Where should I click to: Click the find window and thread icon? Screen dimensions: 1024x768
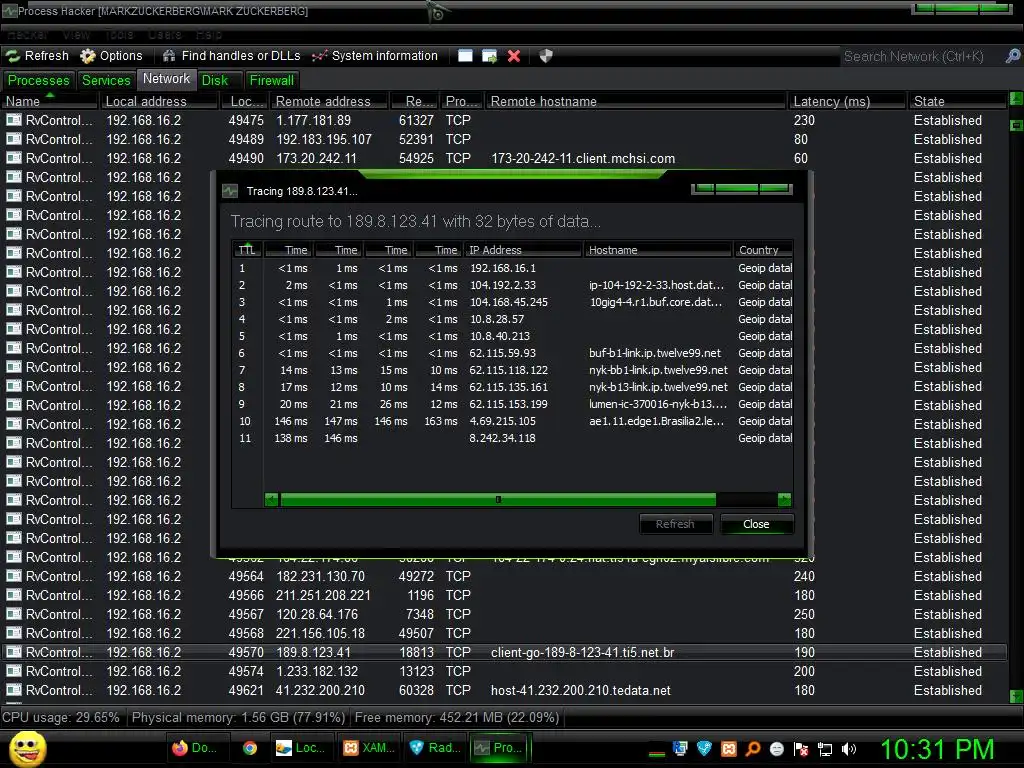489,56
